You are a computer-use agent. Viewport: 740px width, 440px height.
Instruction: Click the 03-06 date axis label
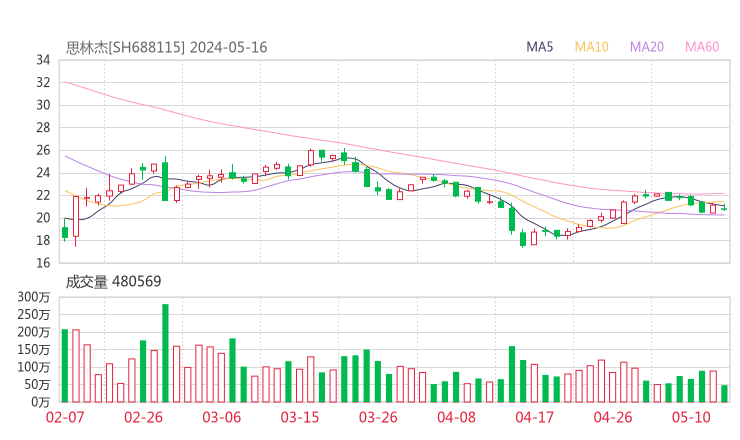point(222,417)
